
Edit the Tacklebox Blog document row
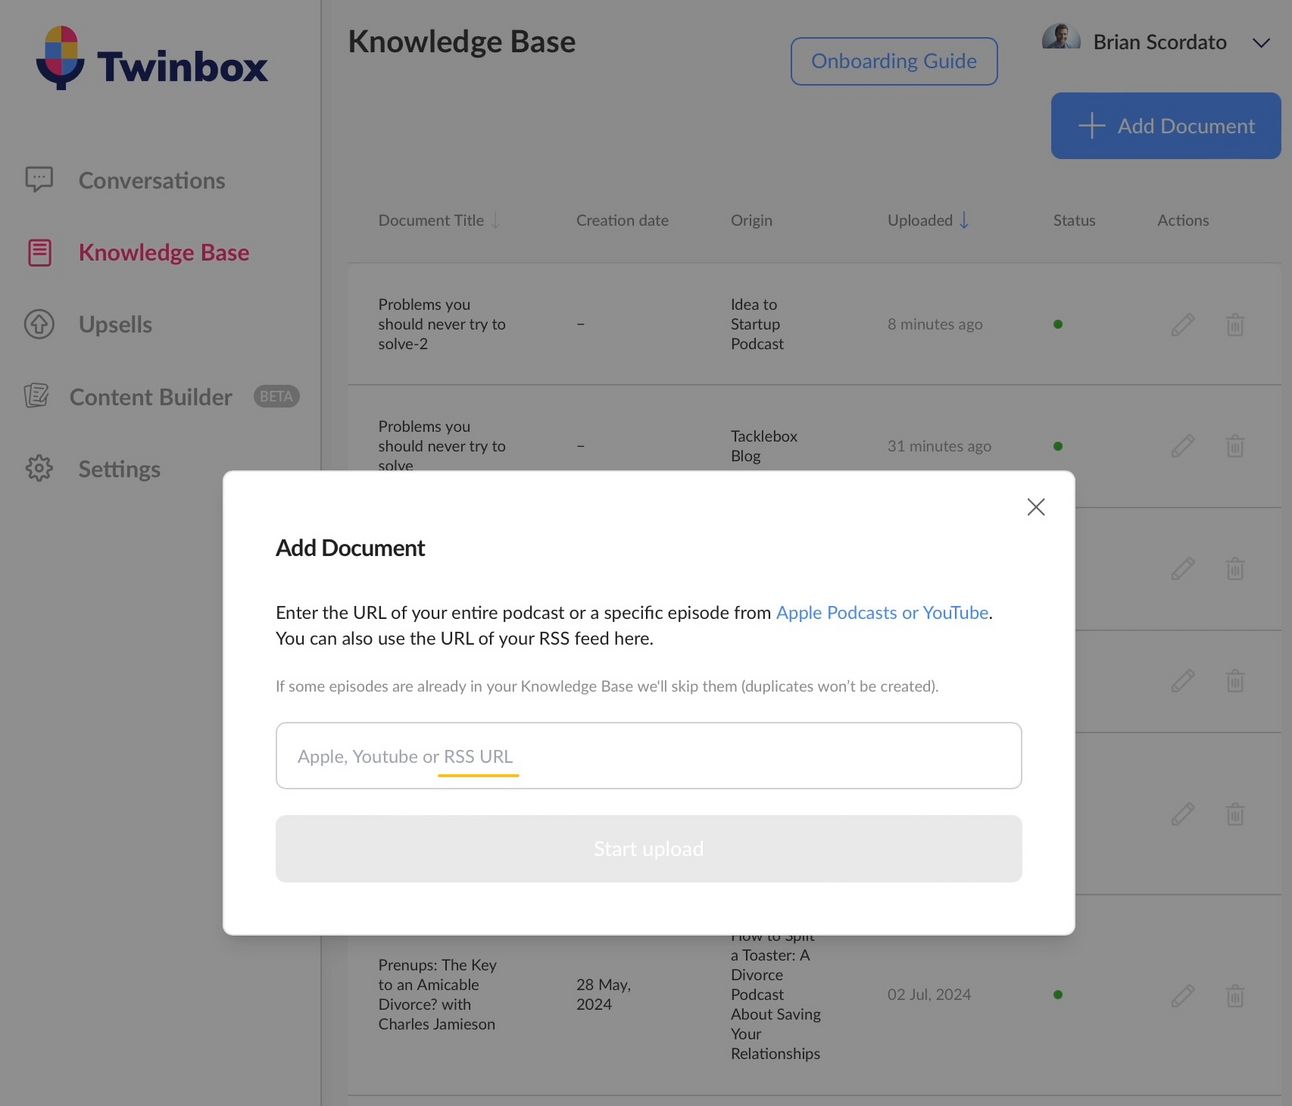1183,446
